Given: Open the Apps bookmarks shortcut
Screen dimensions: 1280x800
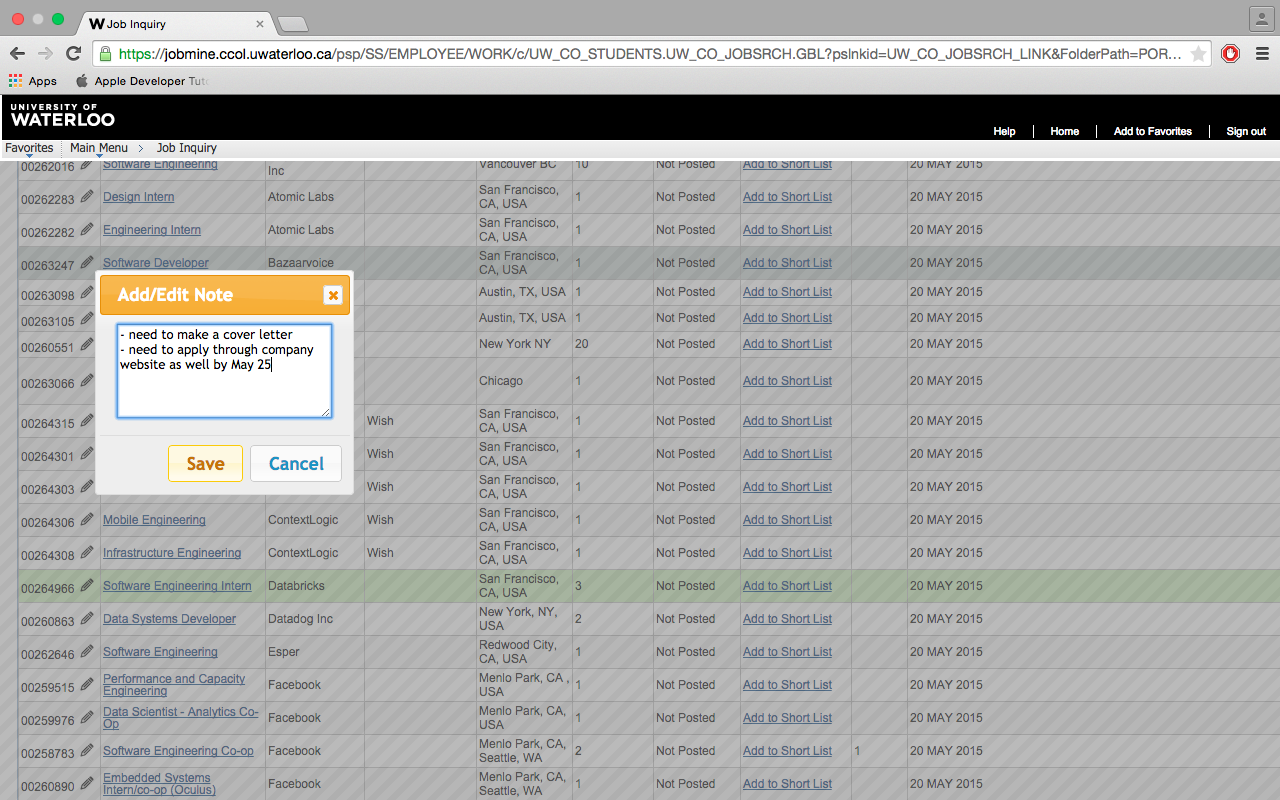Looking at the screenshot, I should 33,81.
